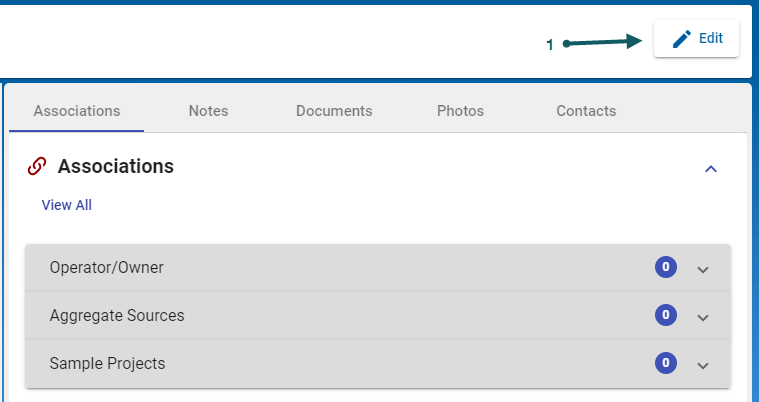The width and height of the screenshot is (759, 402).
Task: Select the Sample Projects row label
Action: pos(107,363)
